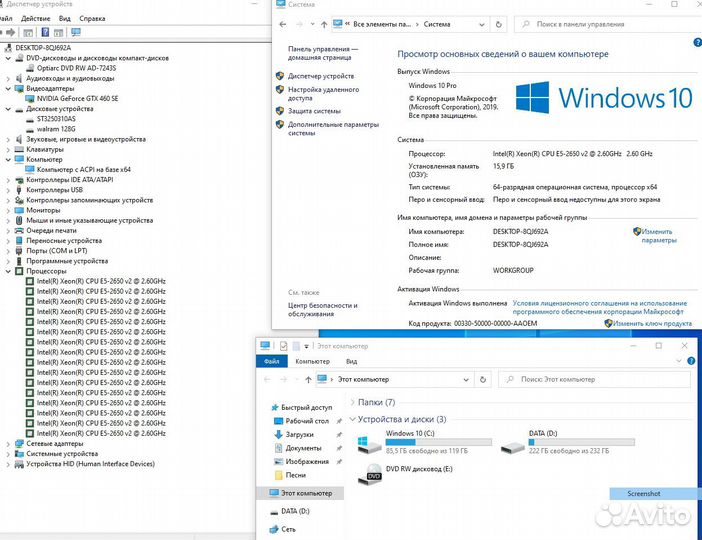This screenshot has height=540, width=702.
Task: Expand Устройства HID (Human Interface Devices)
Action: (8, 464)
